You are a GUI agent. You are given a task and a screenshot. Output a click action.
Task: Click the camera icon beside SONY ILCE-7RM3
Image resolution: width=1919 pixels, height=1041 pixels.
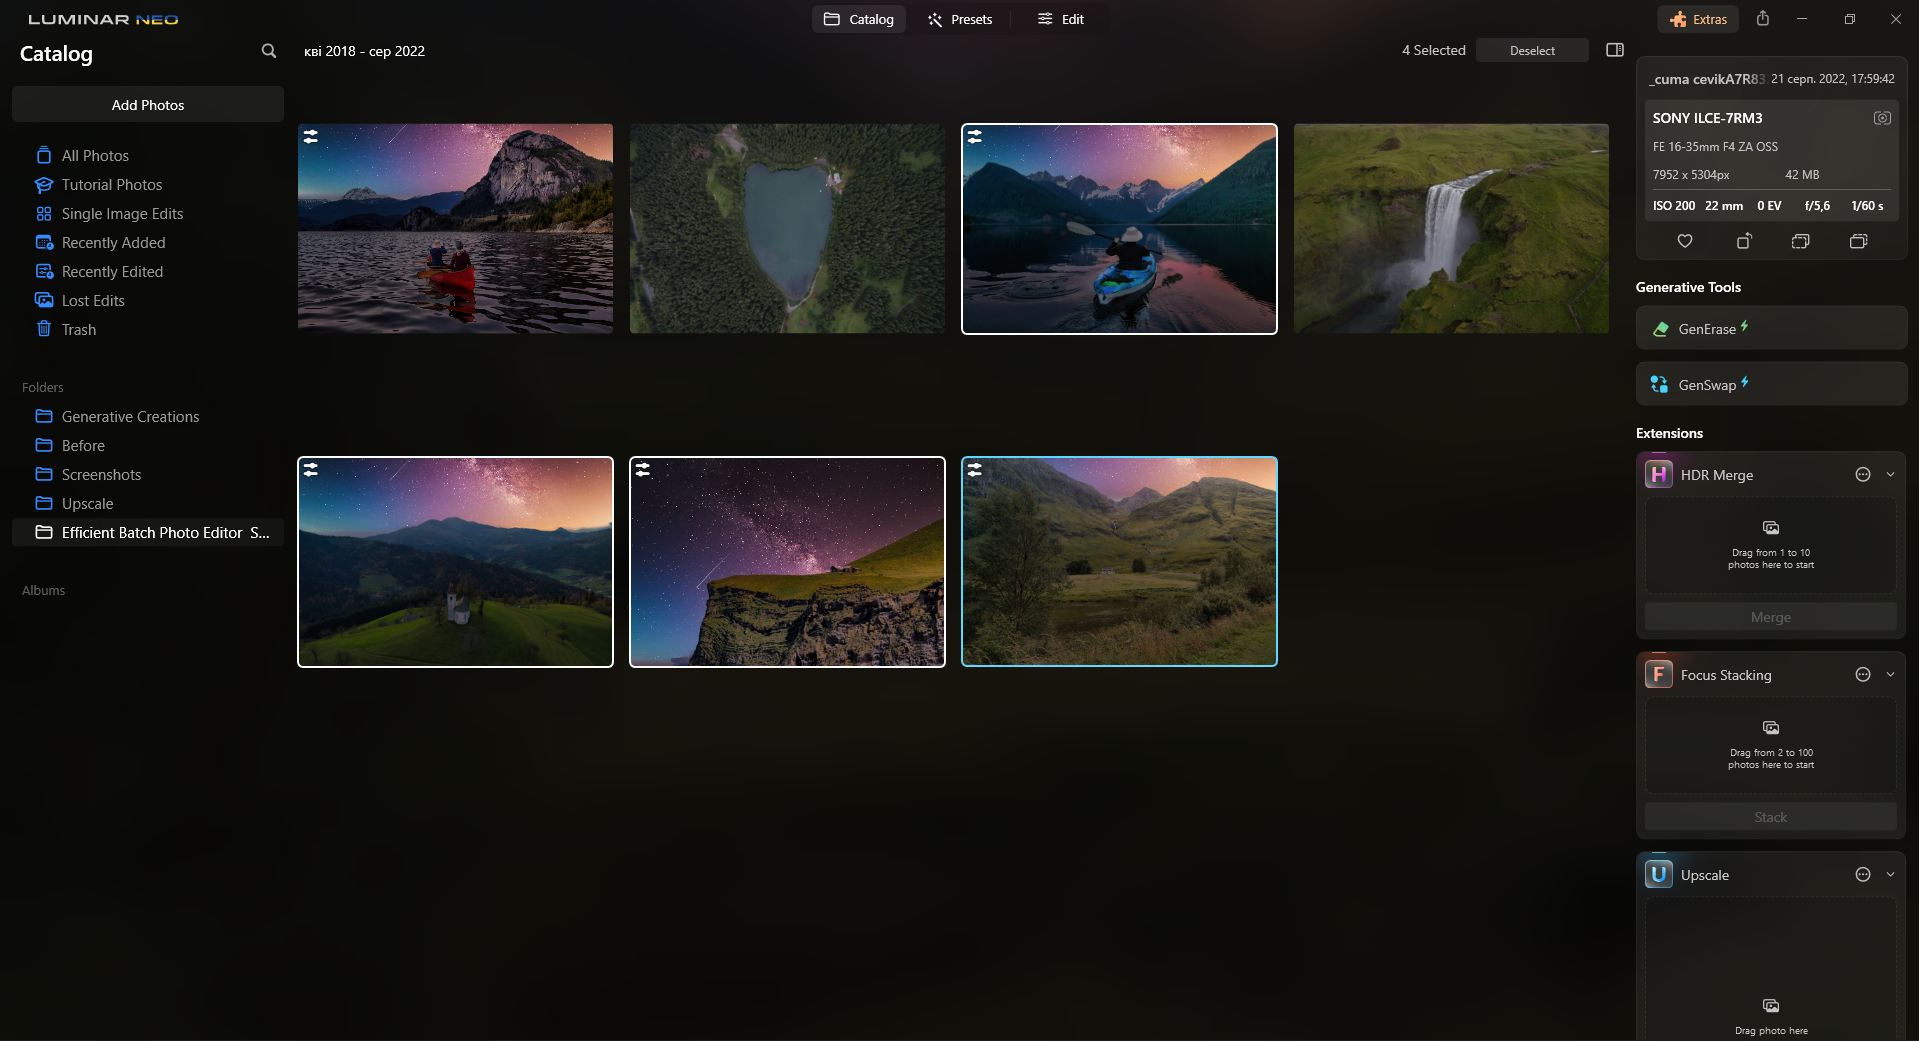coord(1882,118)
